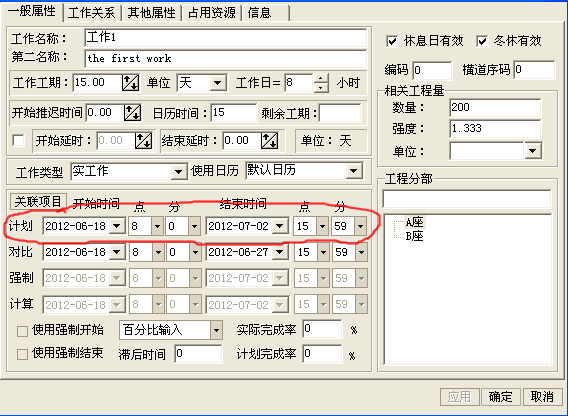Open the 百分比输入 dropdown
Image resolution: width=568 pixels, height=416 pixels.
216,330
